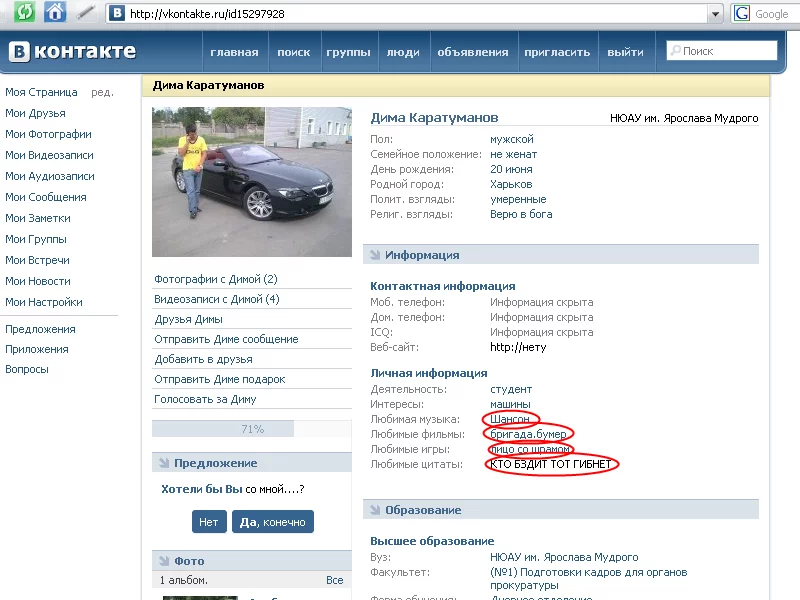Open Моя Страница in sidebar
Screen dimensions: 800x600
(41, 92)
